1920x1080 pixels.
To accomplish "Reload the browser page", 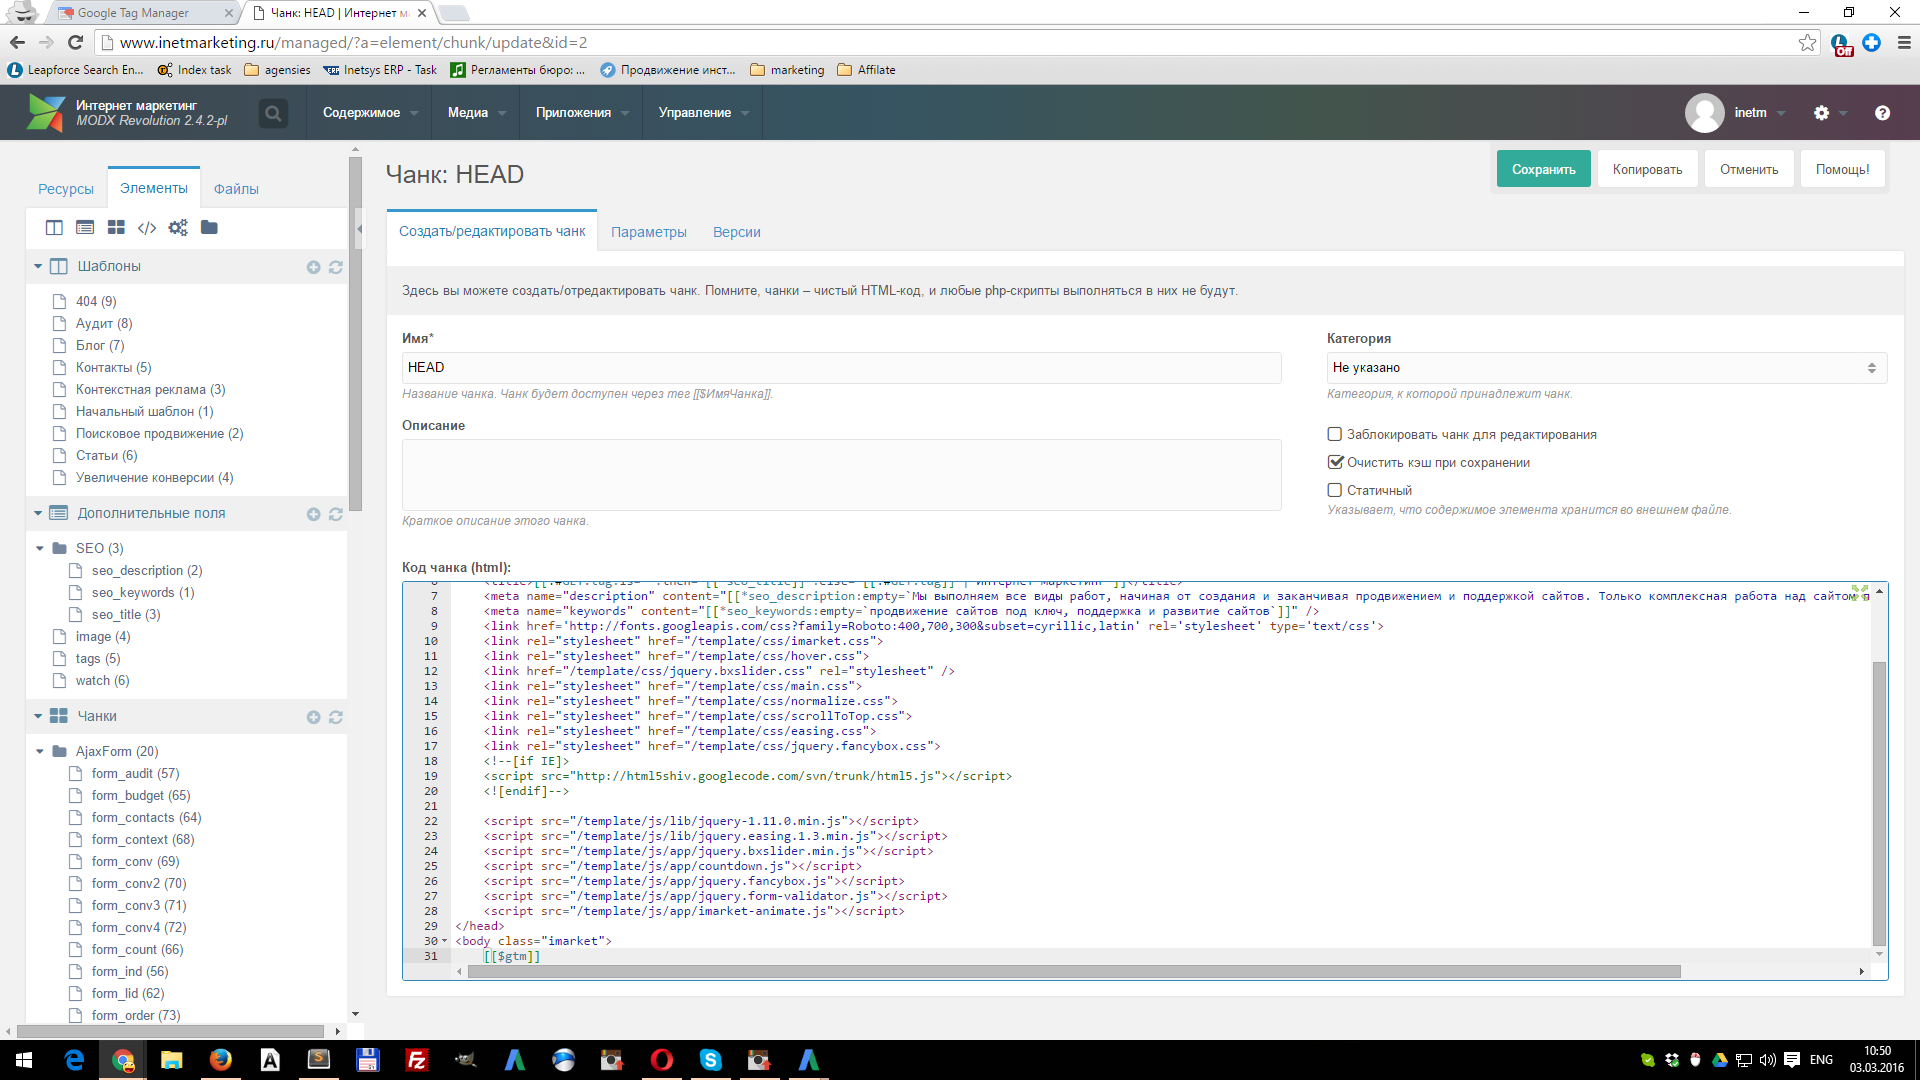I will pos(75,42).
